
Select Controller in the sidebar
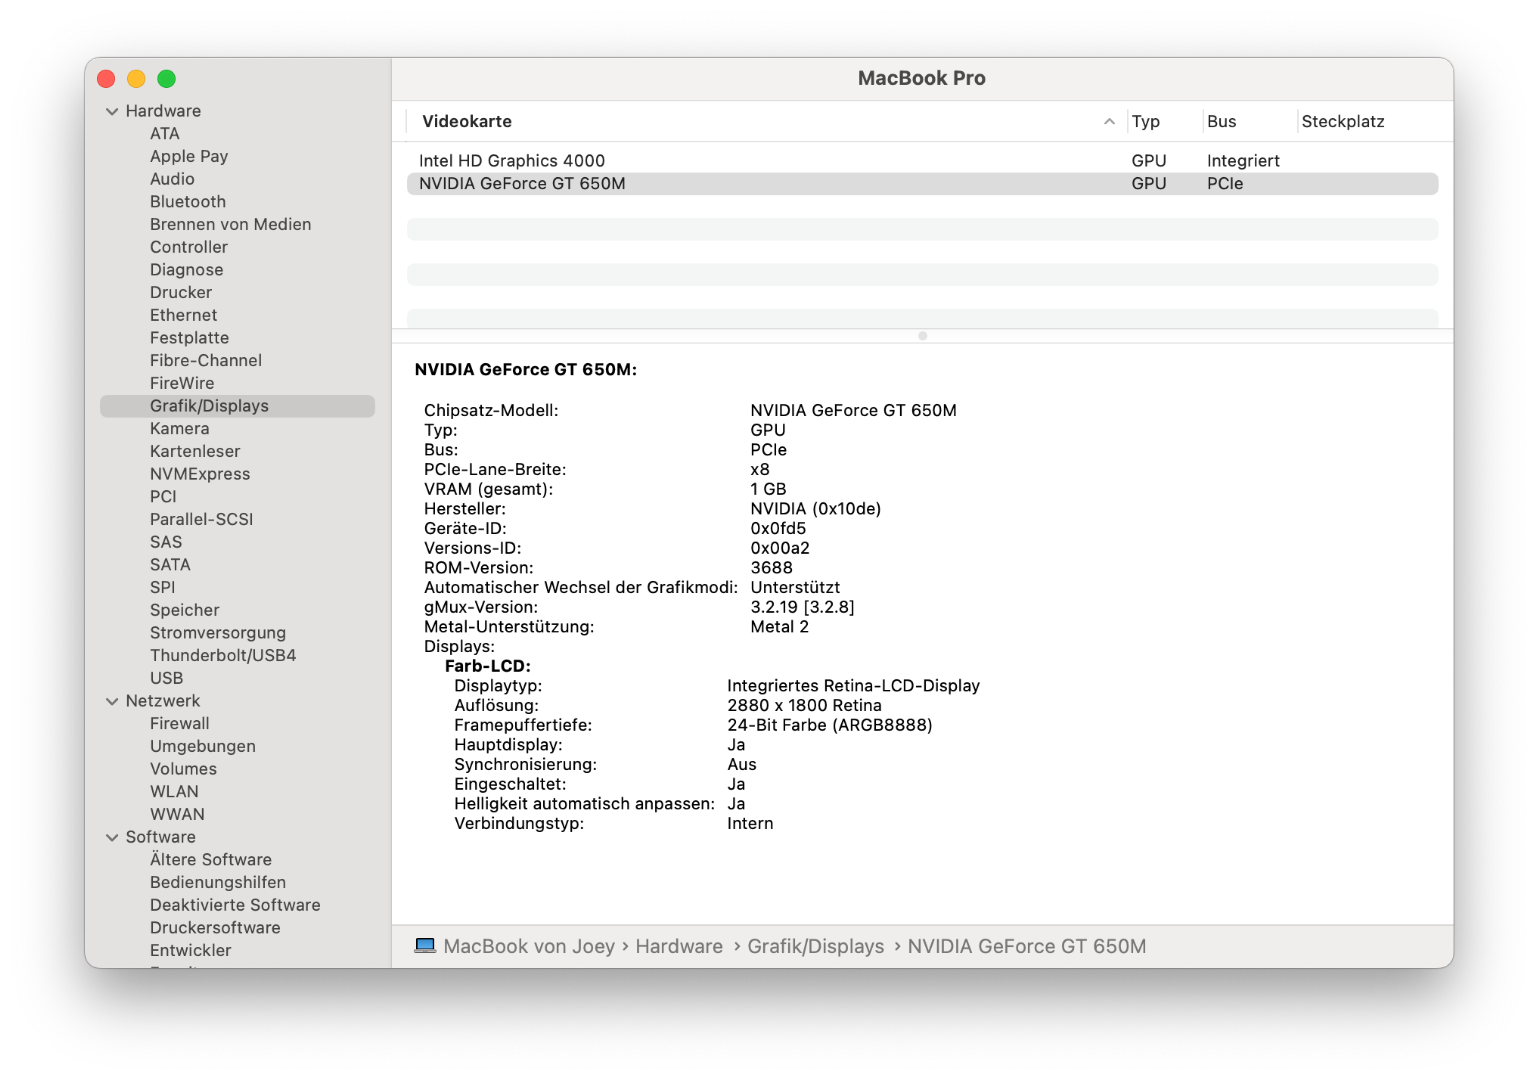pos(189,247)
